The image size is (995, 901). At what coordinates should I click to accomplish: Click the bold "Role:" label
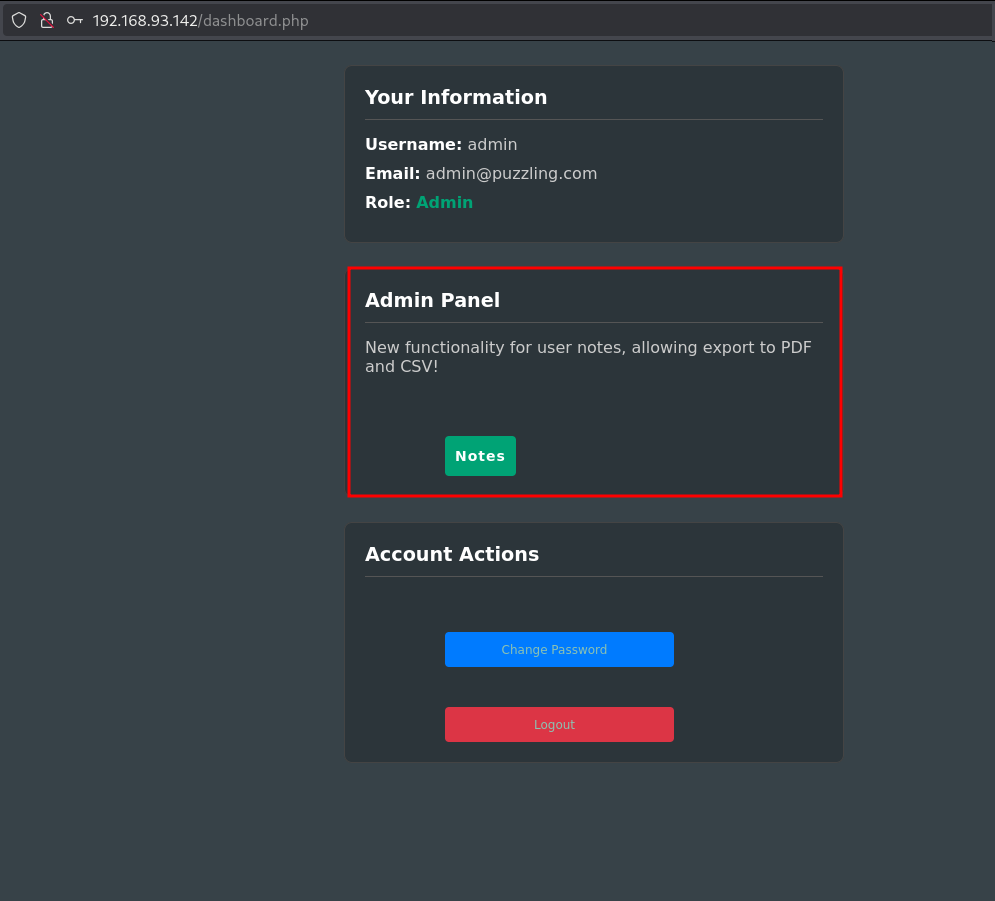(x=387, y=202)
